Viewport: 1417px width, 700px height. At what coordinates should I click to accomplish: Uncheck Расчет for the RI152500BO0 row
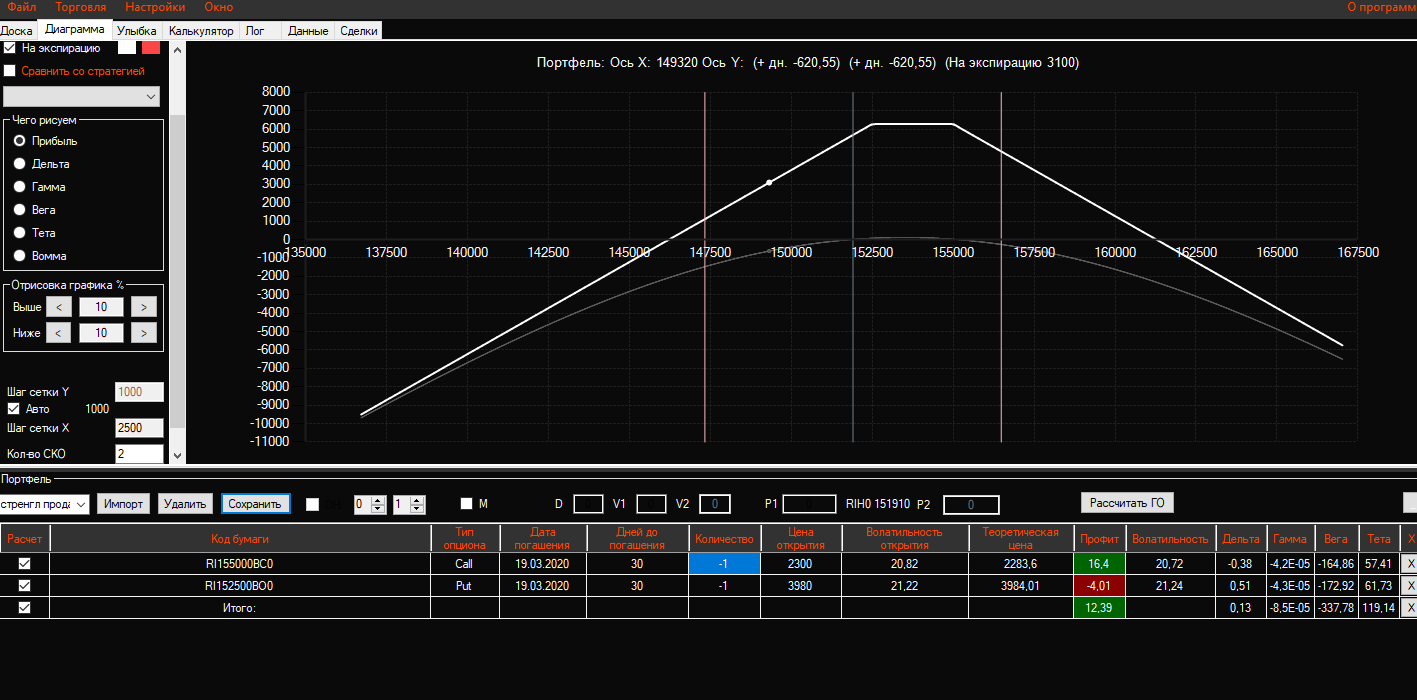(25, 586)
